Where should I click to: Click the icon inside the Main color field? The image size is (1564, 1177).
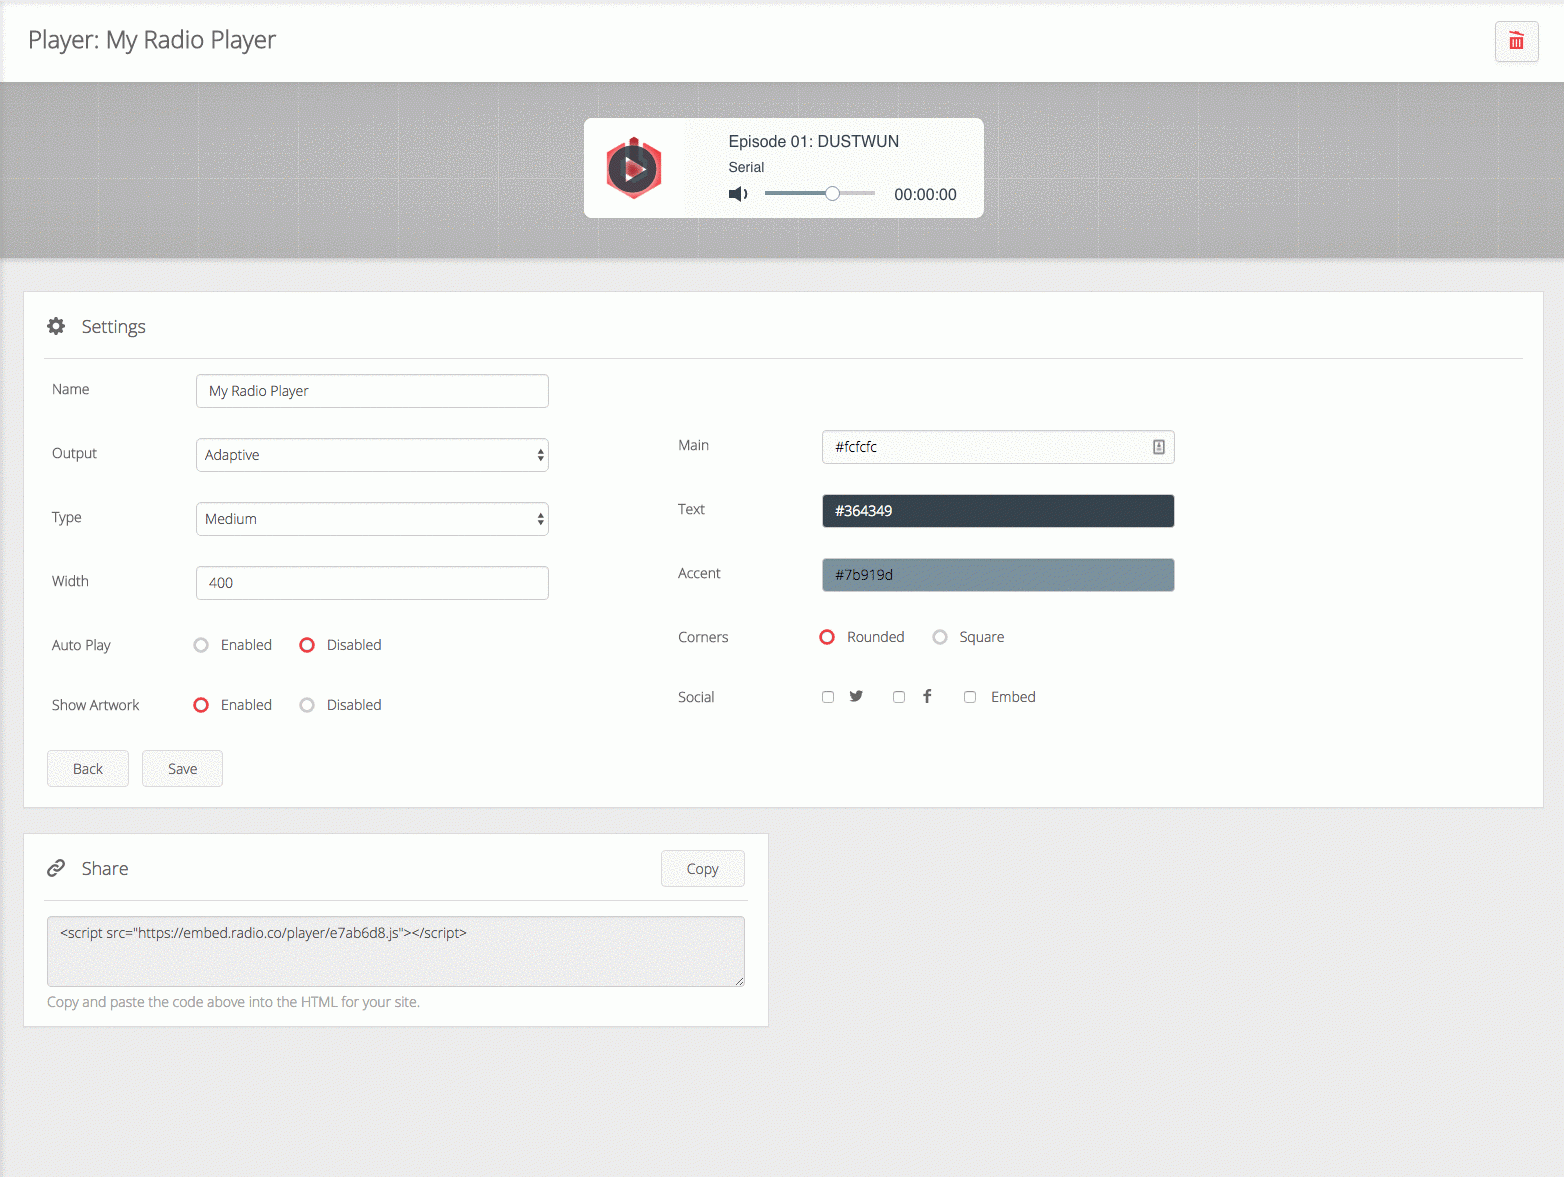[1158, 447]
